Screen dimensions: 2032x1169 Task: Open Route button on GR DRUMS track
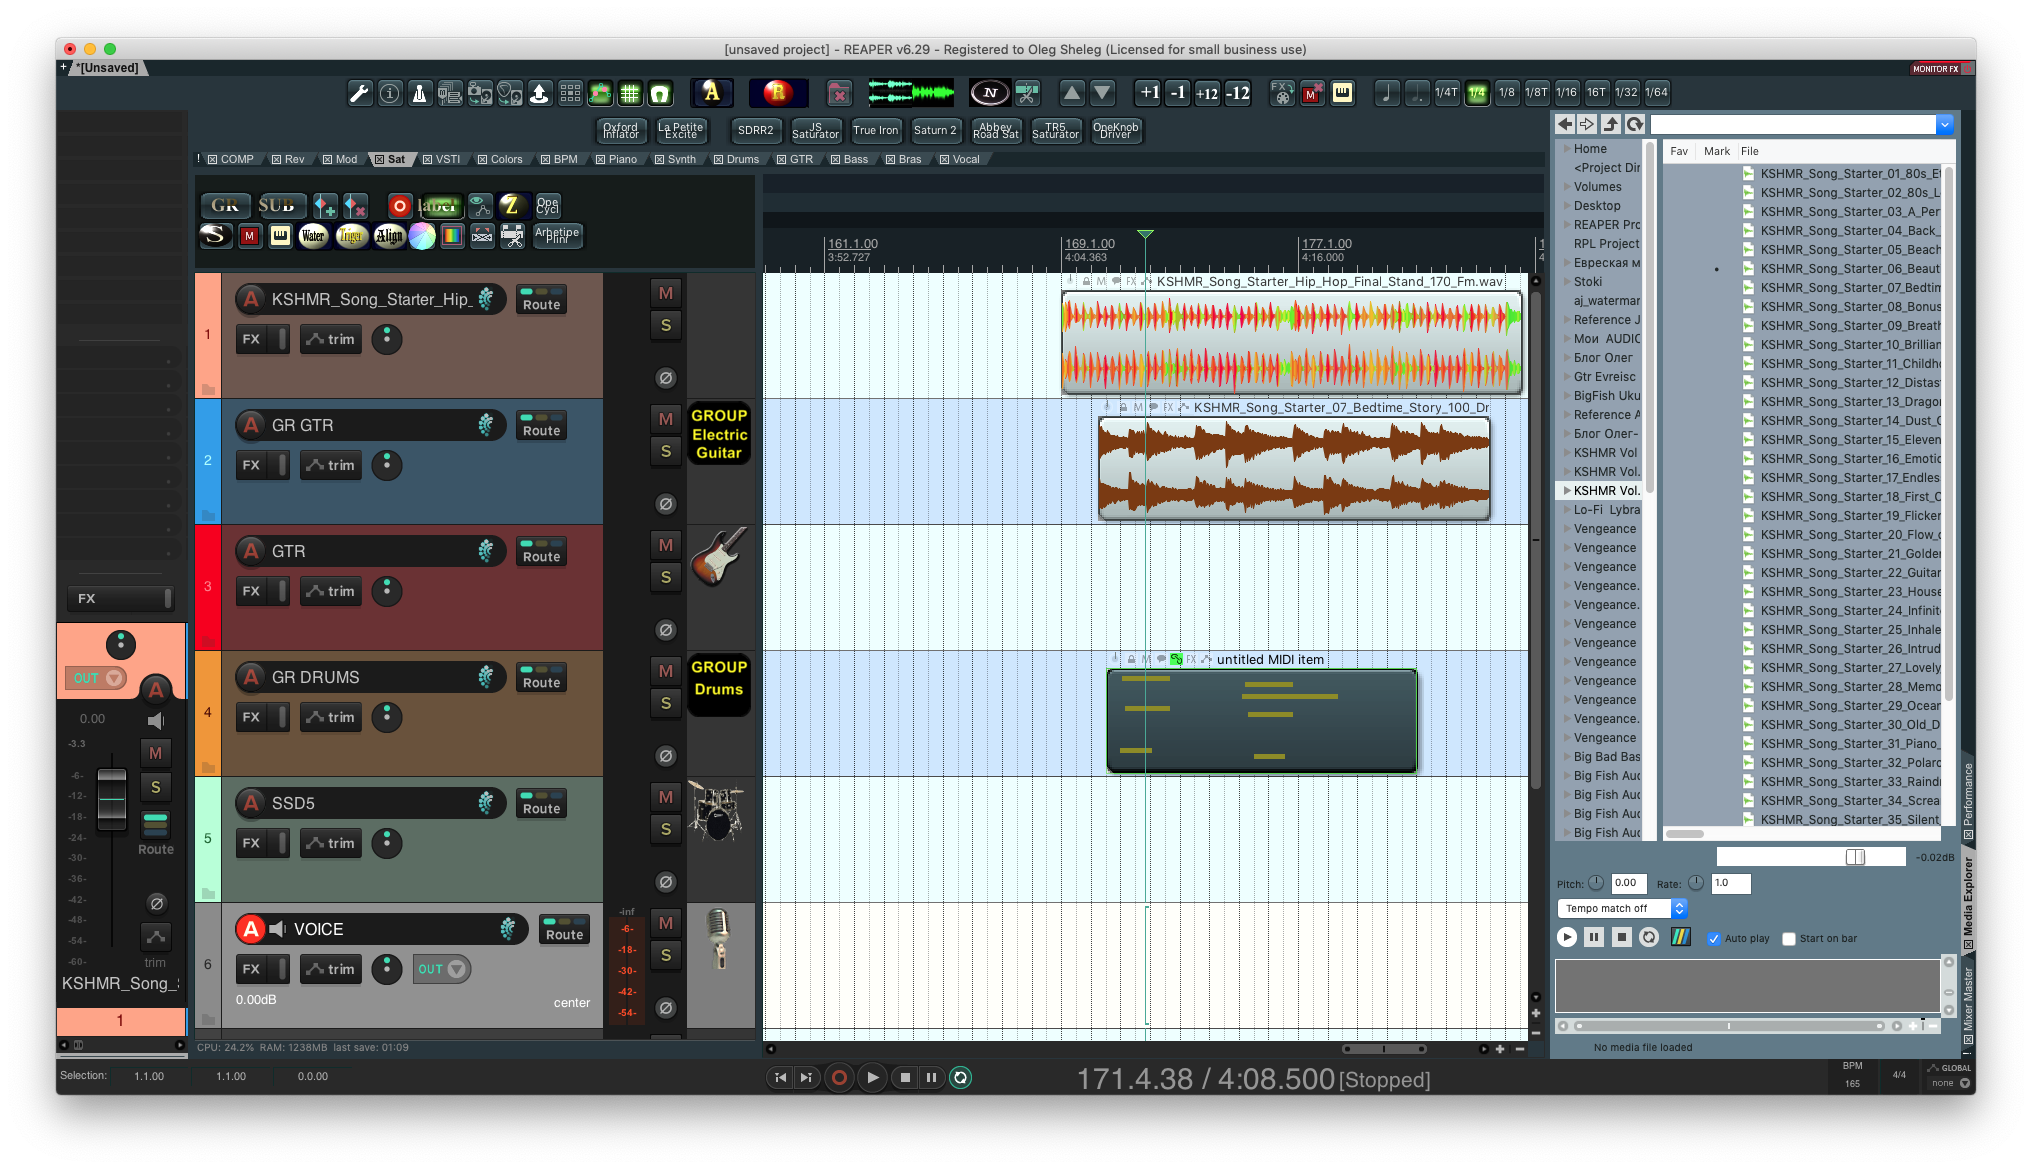[x=541, y=678]
